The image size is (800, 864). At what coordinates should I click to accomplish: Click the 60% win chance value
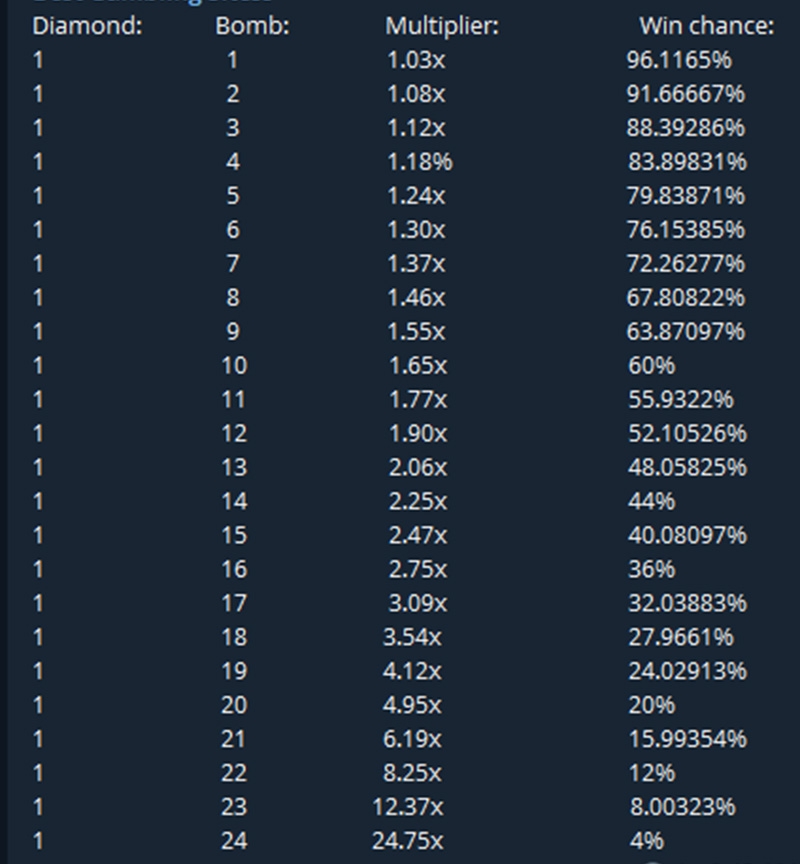(x=651, y=365)
